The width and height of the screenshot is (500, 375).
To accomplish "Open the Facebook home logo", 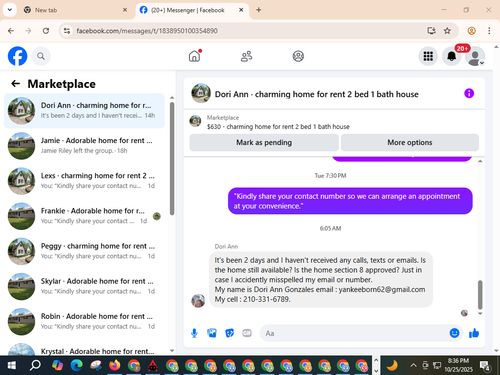I will coord(17,56).
